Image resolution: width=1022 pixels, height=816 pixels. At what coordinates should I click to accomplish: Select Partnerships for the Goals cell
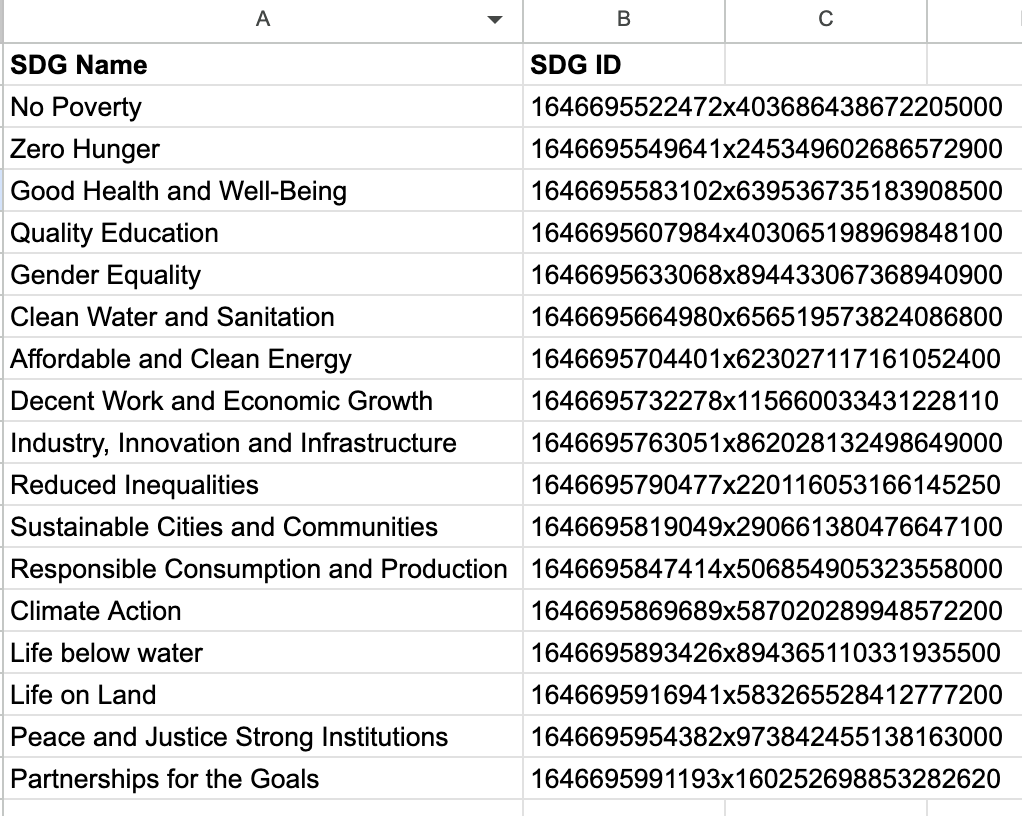coord(263,779)
